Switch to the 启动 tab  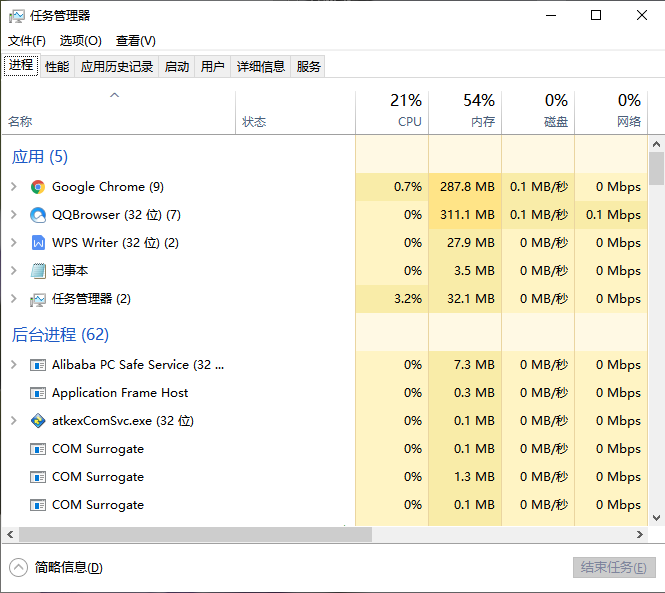click(176, 67)
